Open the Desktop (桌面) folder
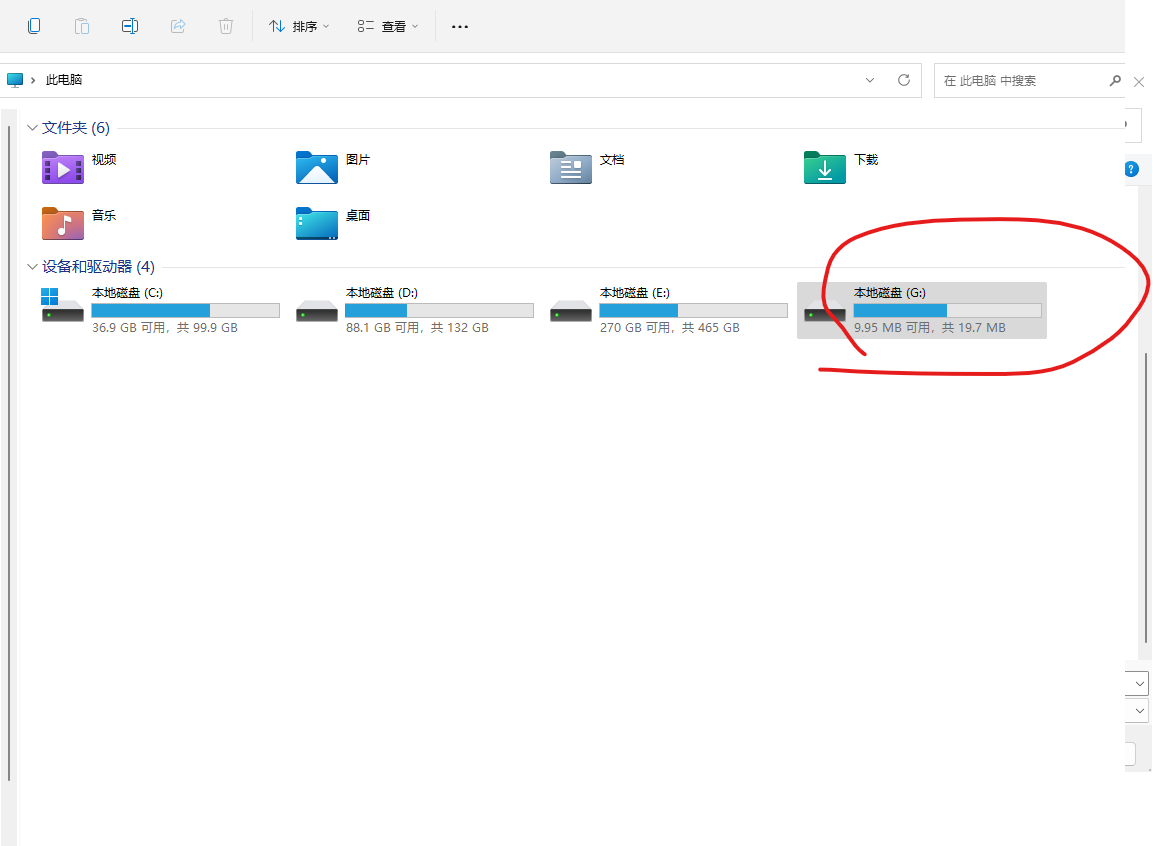The width and height of the screenshot is (1153, 846). [317, 223]
